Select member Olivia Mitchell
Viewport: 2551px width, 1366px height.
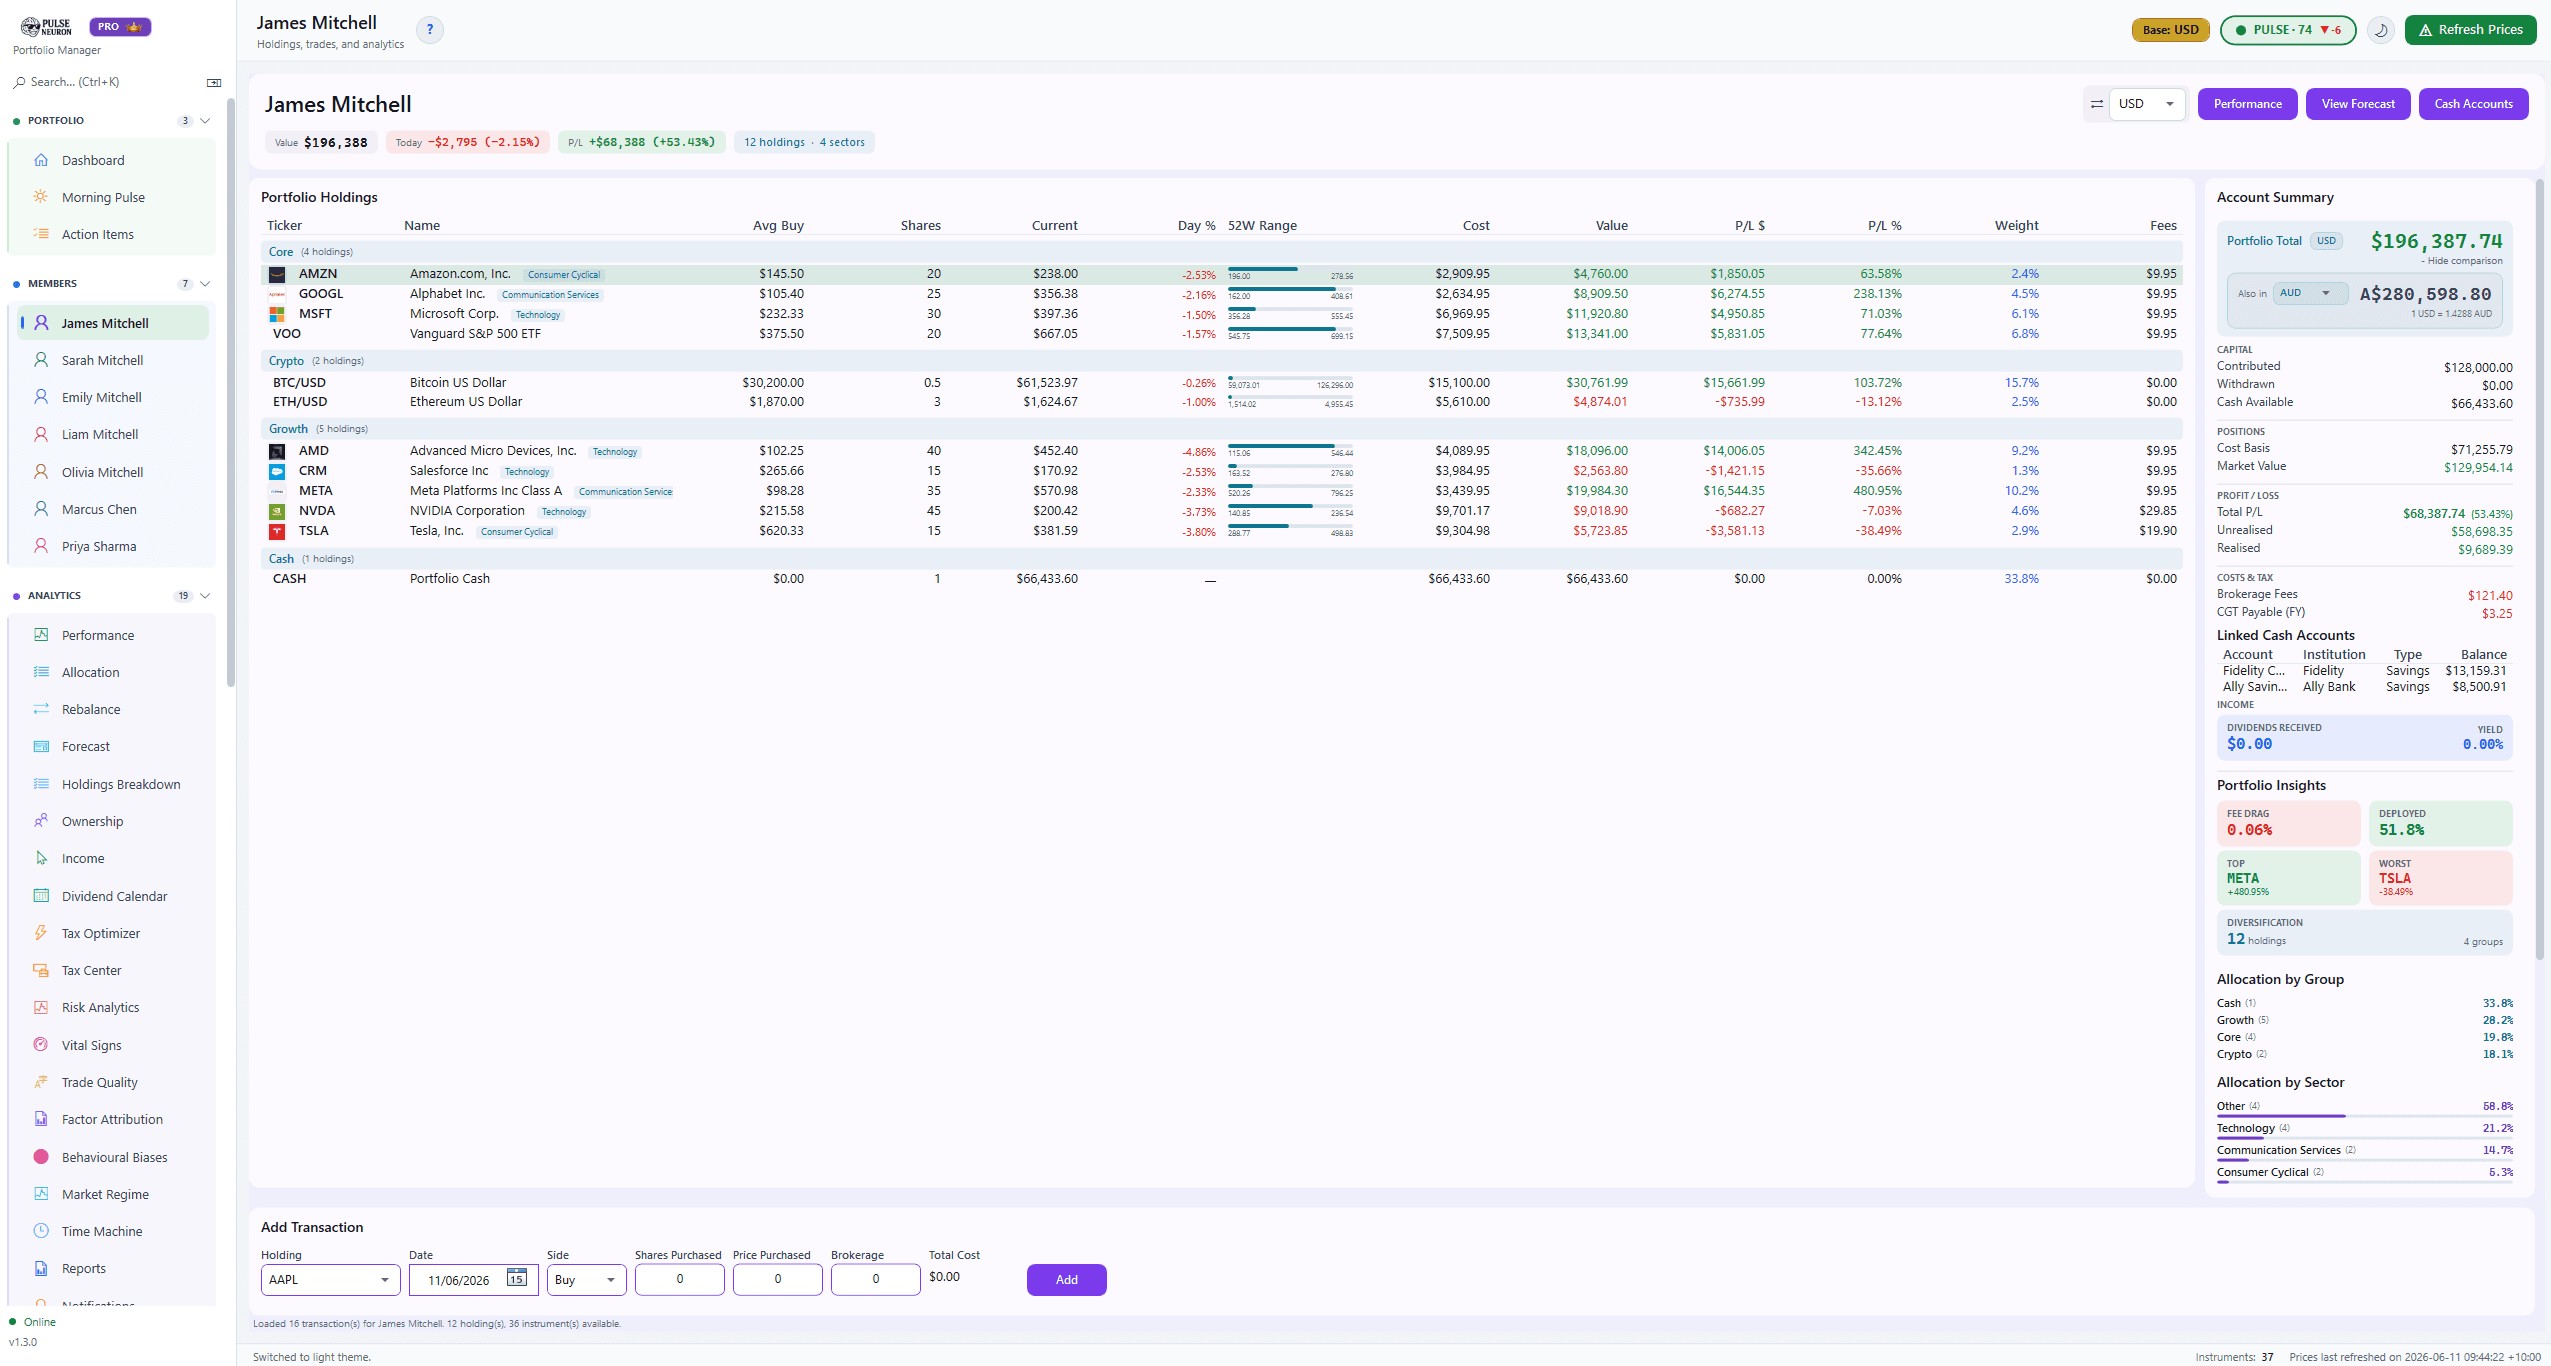tap(113, 472)
